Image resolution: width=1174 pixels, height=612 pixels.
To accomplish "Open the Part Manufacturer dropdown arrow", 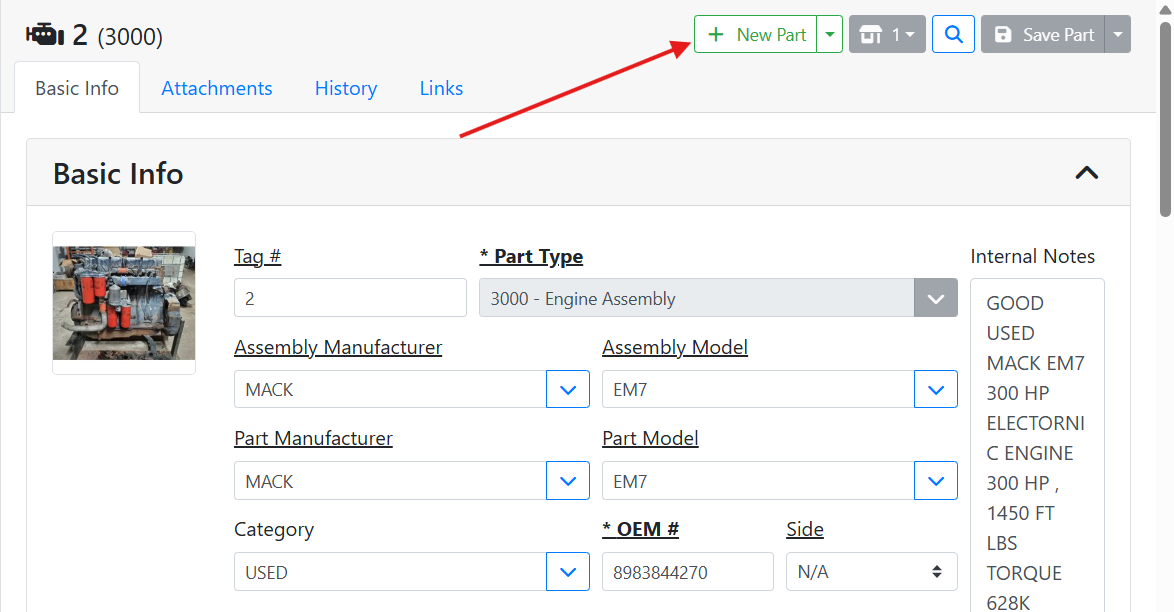I will pos(568,481).
